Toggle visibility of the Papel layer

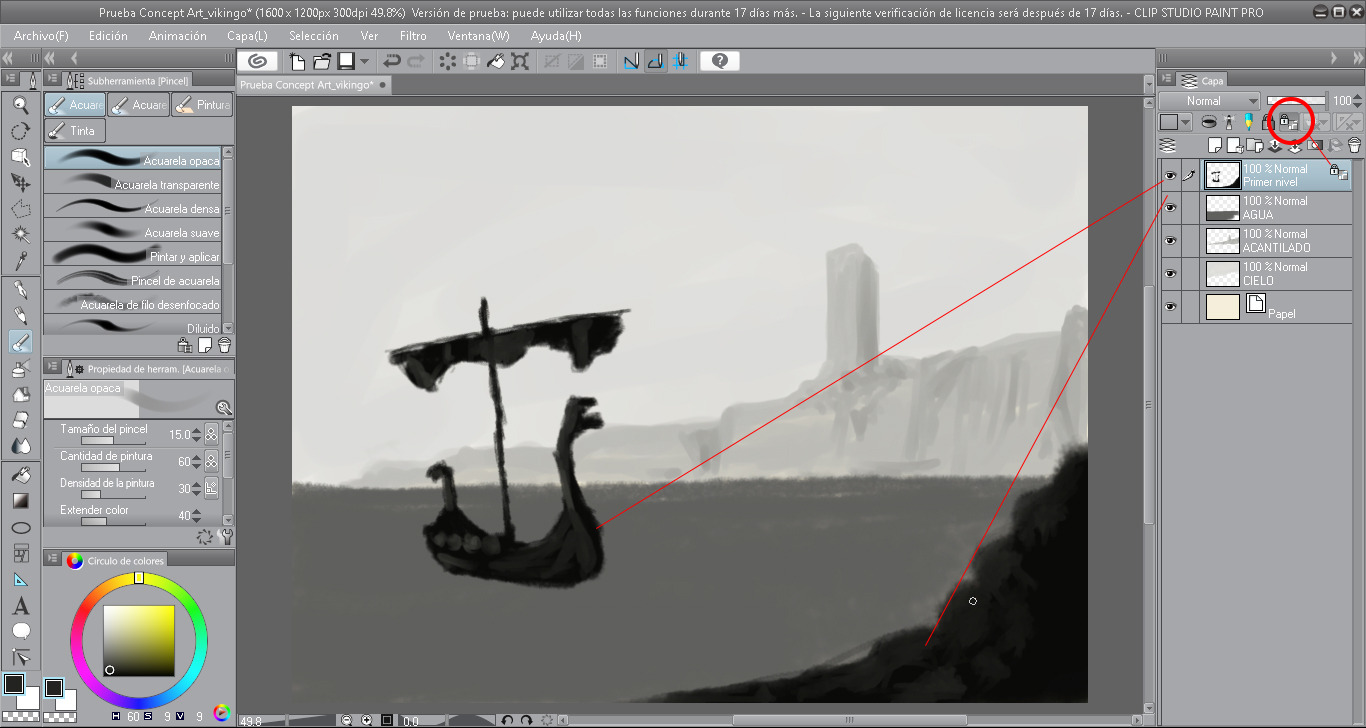[1169, 306]
